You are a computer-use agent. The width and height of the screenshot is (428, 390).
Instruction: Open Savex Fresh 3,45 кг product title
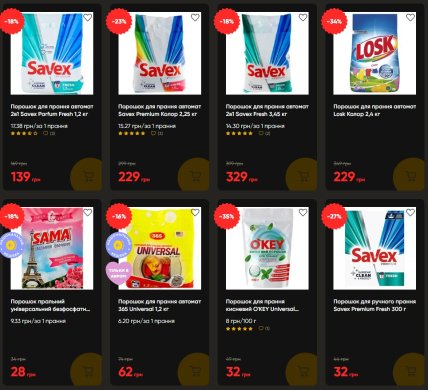coord(267,110)
